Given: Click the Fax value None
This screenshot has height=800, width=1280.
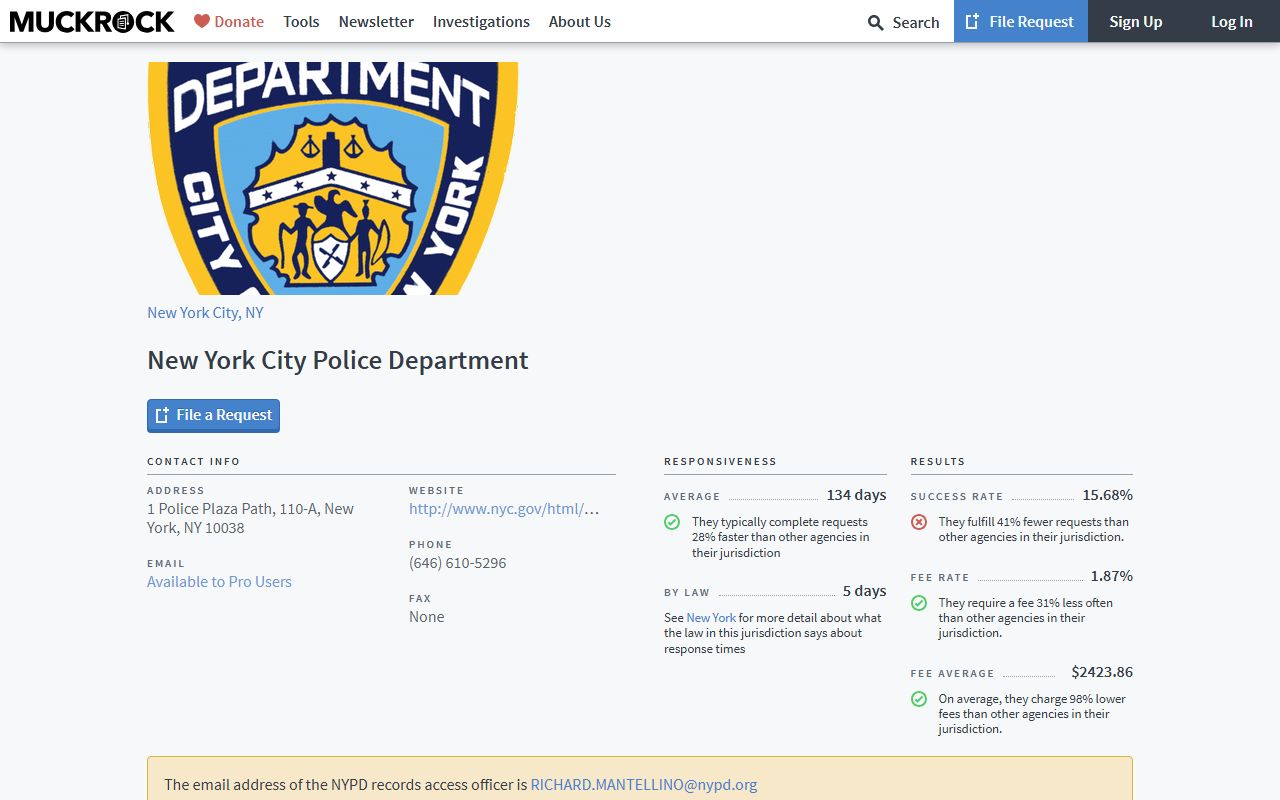Looking at the screenshot, I should pos(427,617).
